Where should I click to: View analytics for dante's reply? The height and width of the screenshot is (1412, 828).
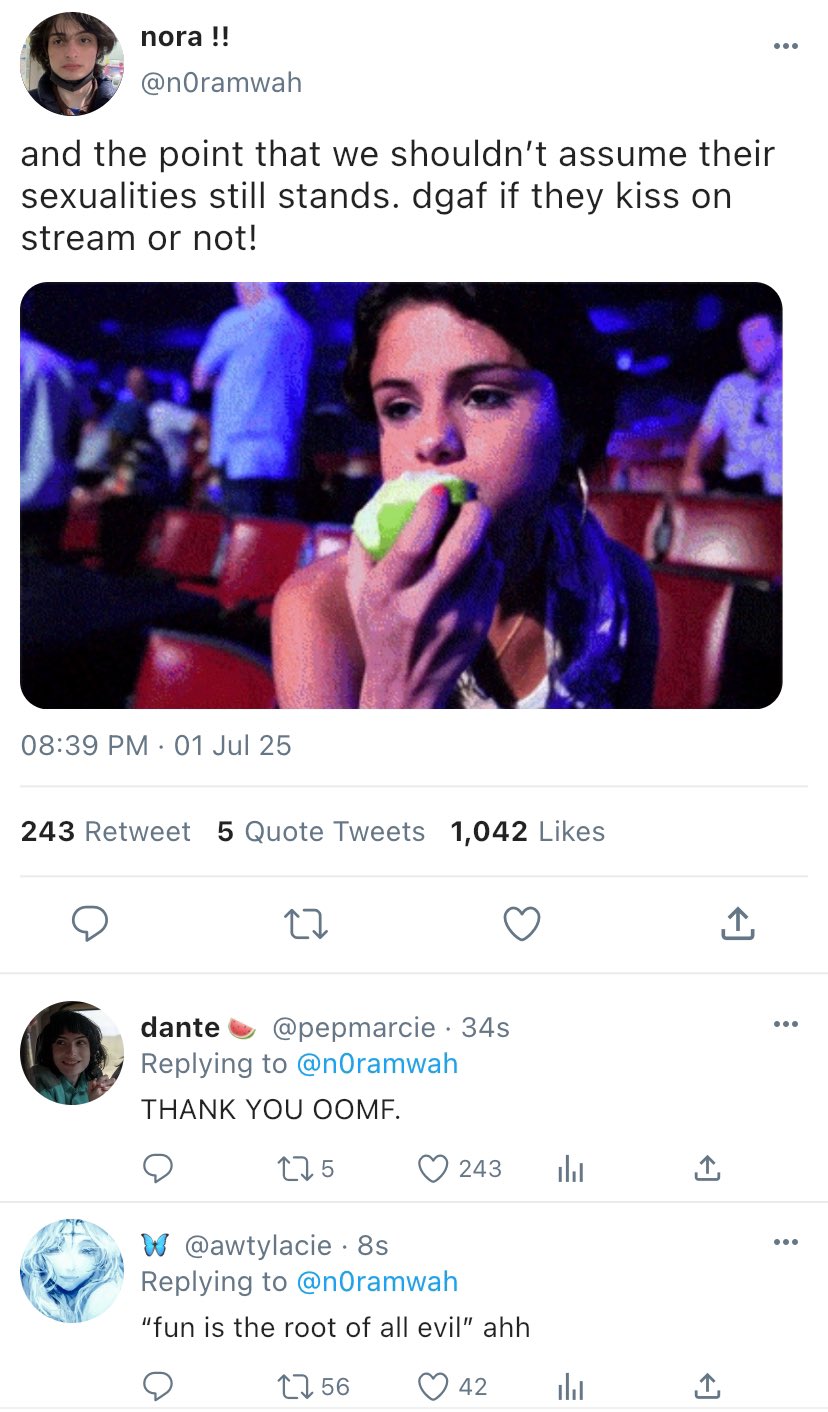coord(570,1168)
